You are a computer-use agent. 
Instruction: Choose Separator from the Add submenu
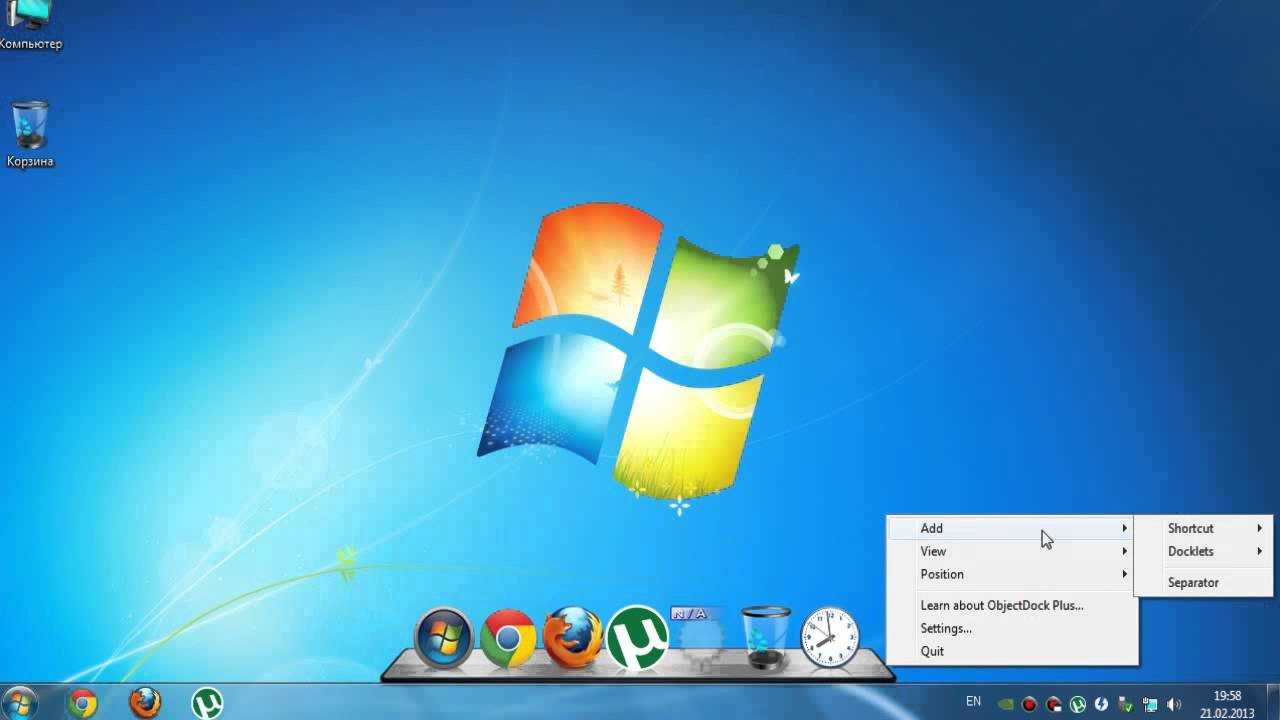1193,582
